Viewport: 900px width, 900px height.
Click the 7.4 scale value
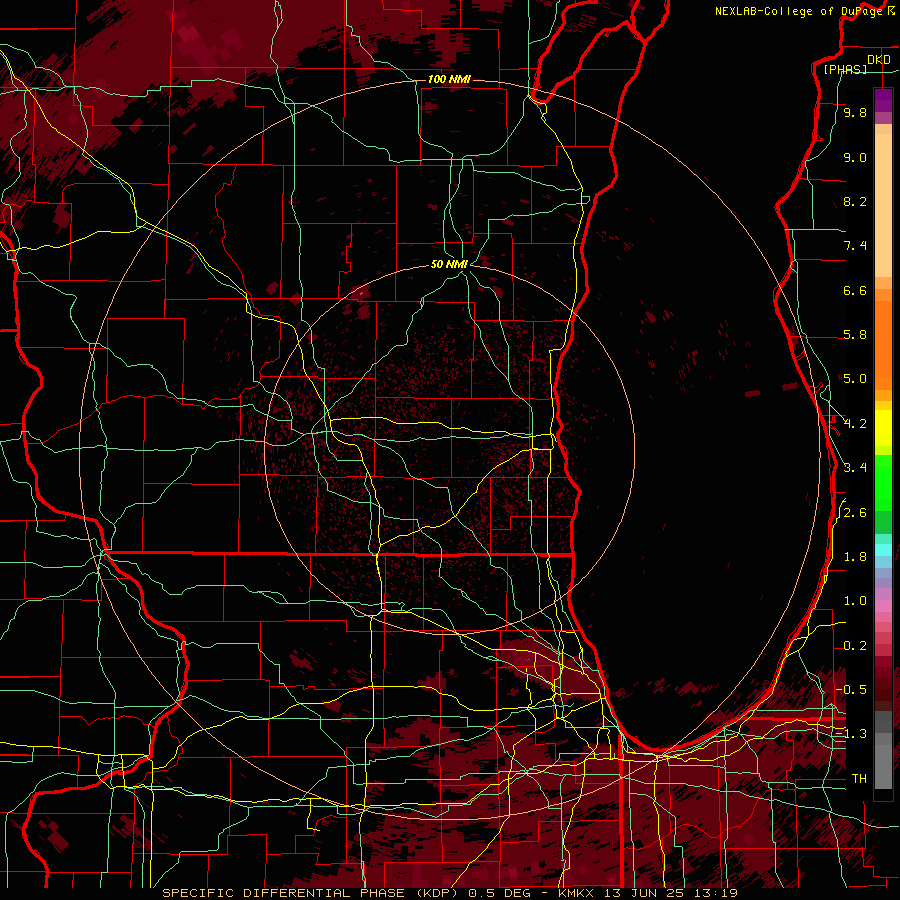coord(855,246)
